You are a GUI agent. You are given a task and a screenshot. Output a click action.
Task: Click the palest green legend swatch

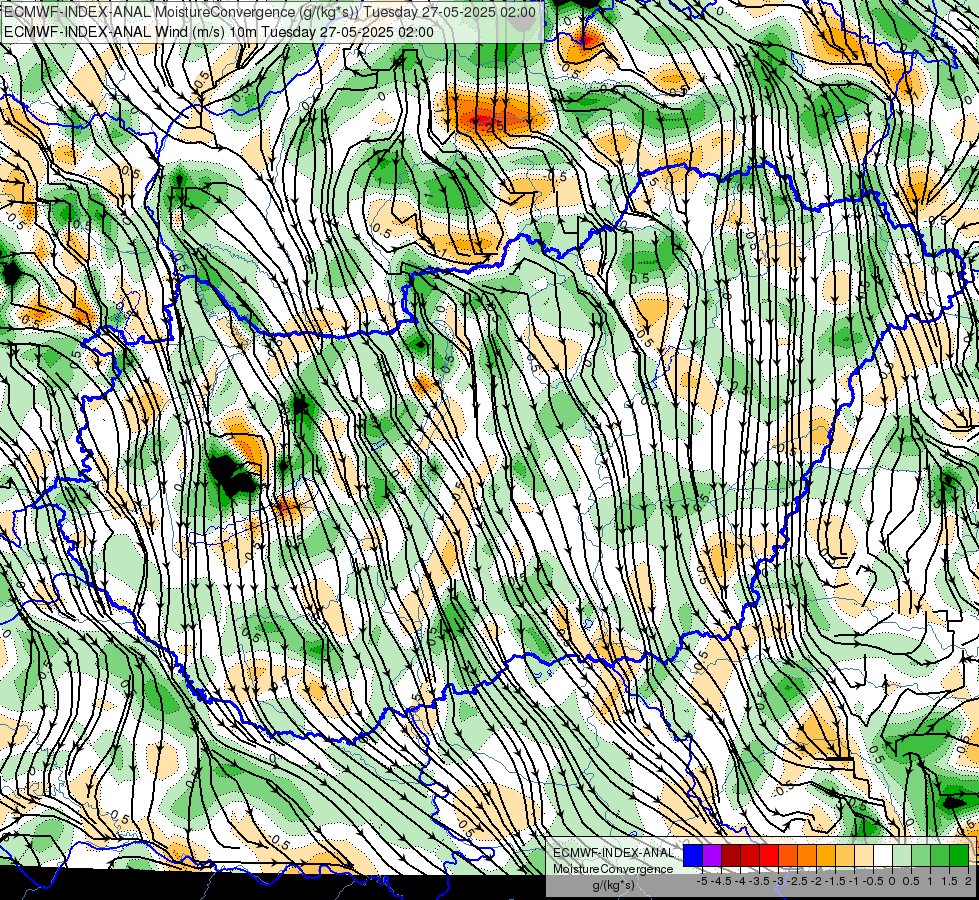tap(902, 856)
